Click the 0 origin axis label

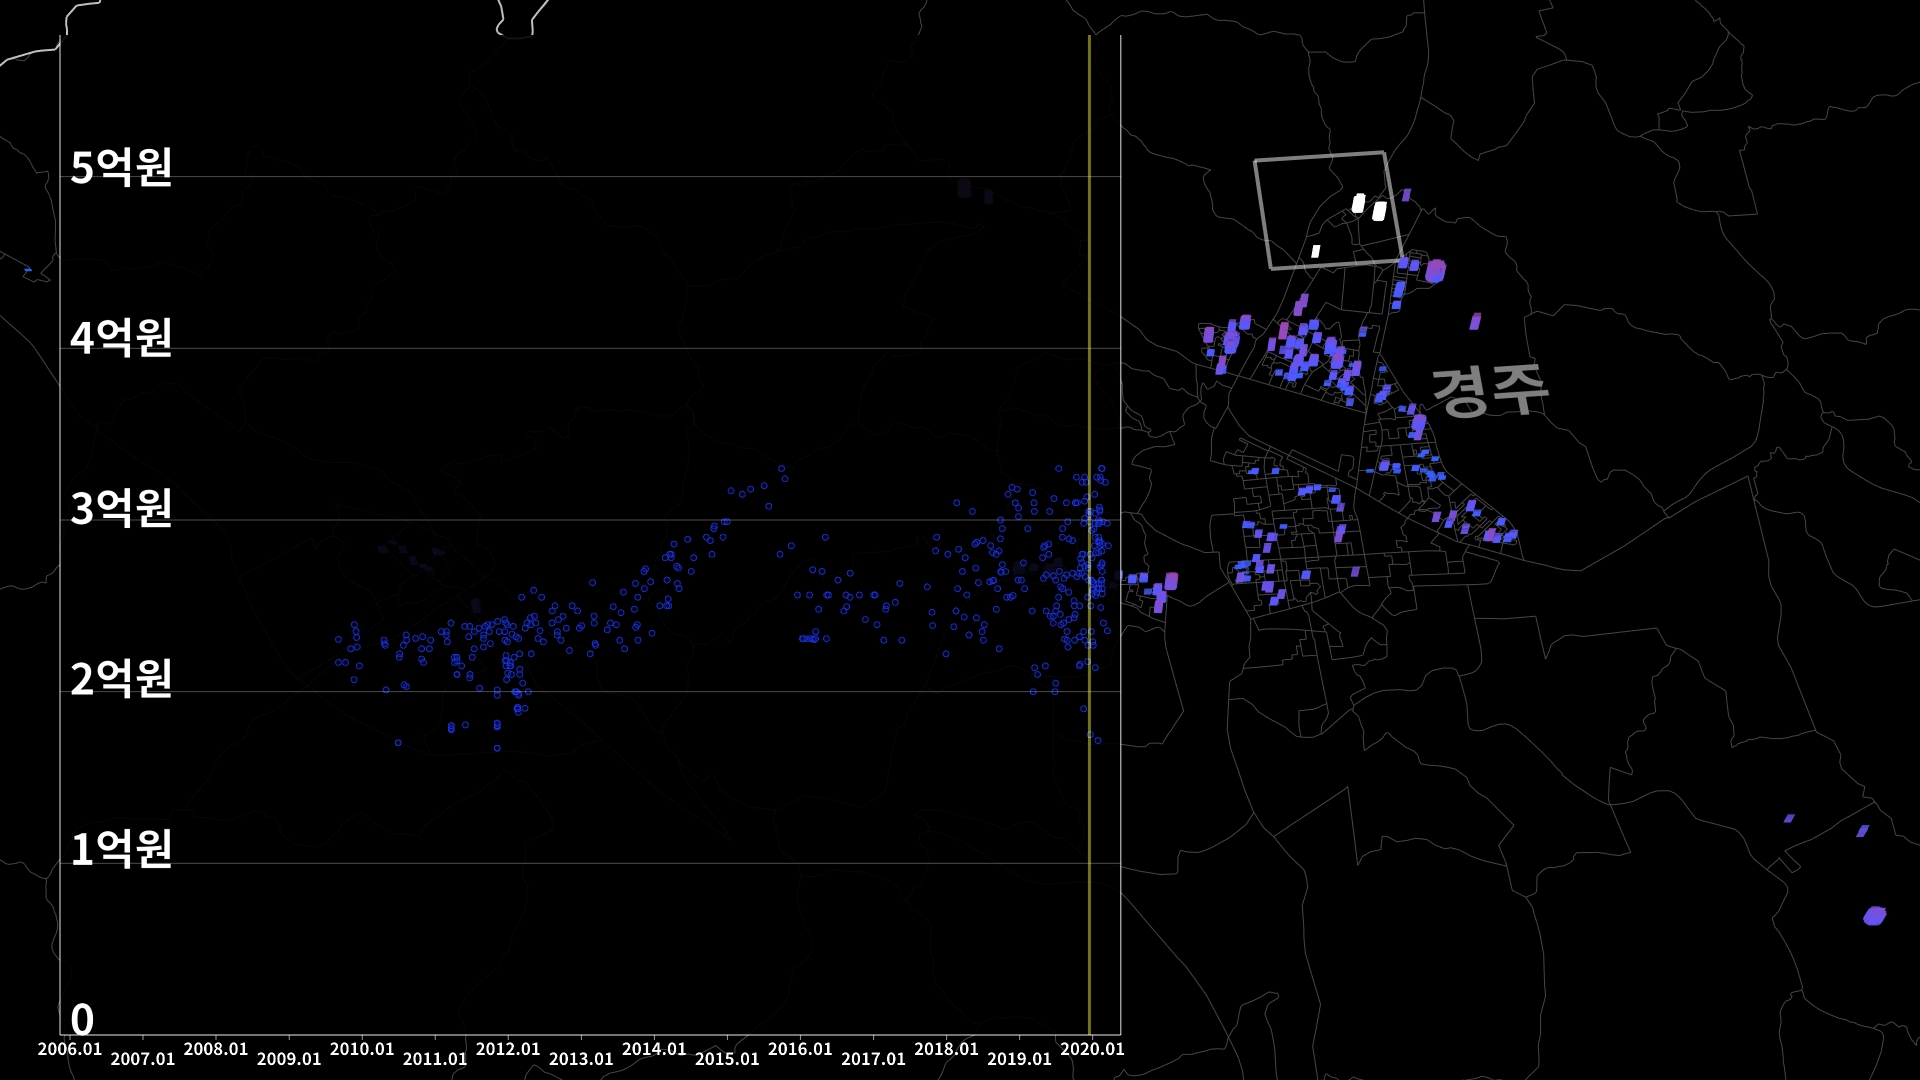pos(82,1020)
